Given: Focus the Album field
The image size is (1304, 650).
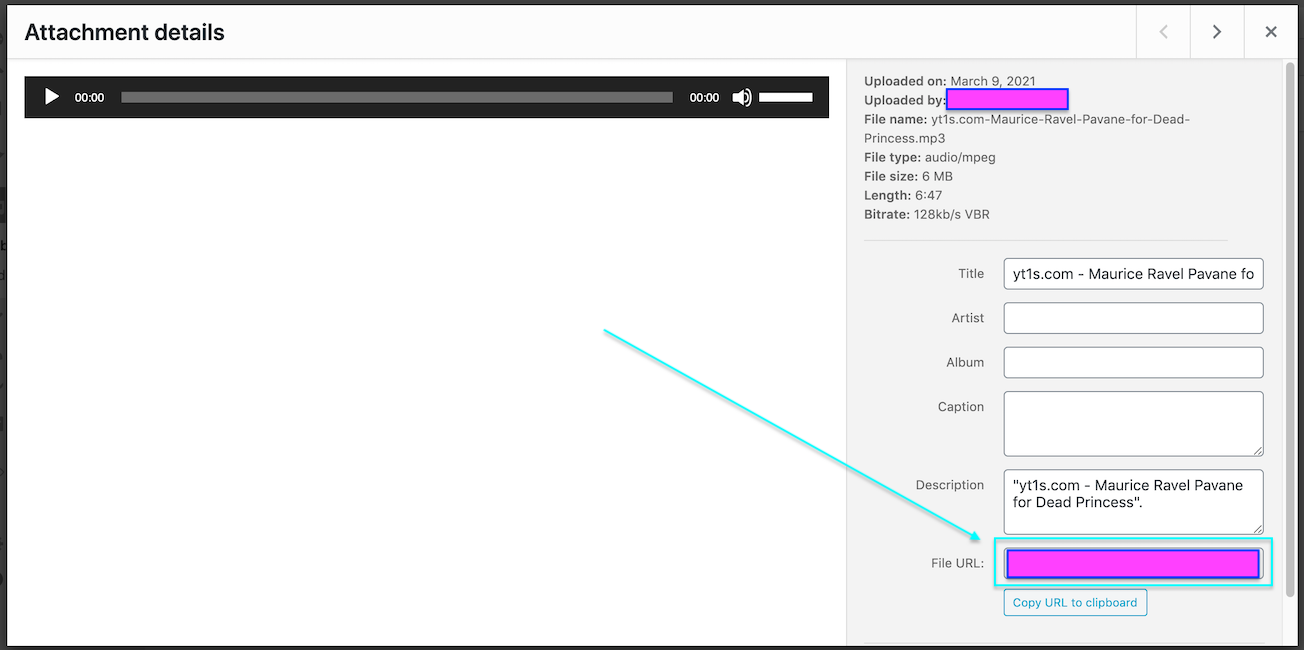Looking at the screenshot, I should click(x=1133, y=362).
